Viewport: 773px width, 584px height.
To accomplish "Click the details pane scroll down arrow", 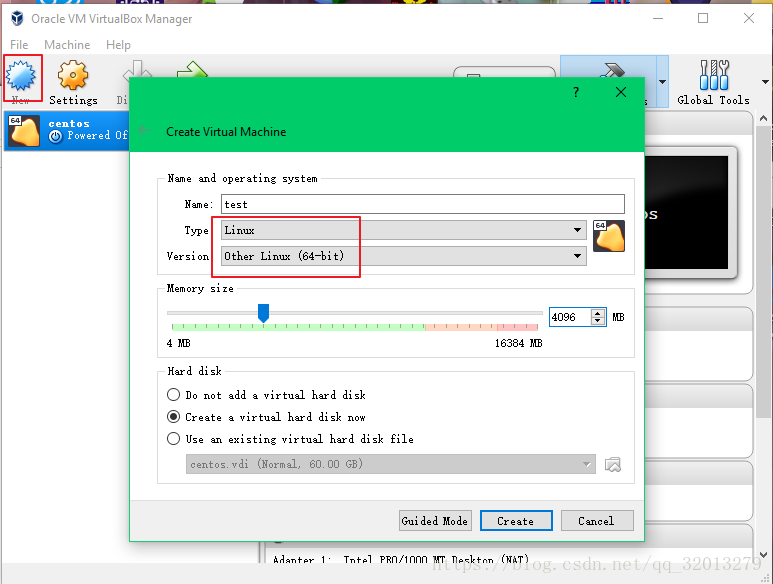I will pos(764,555).
